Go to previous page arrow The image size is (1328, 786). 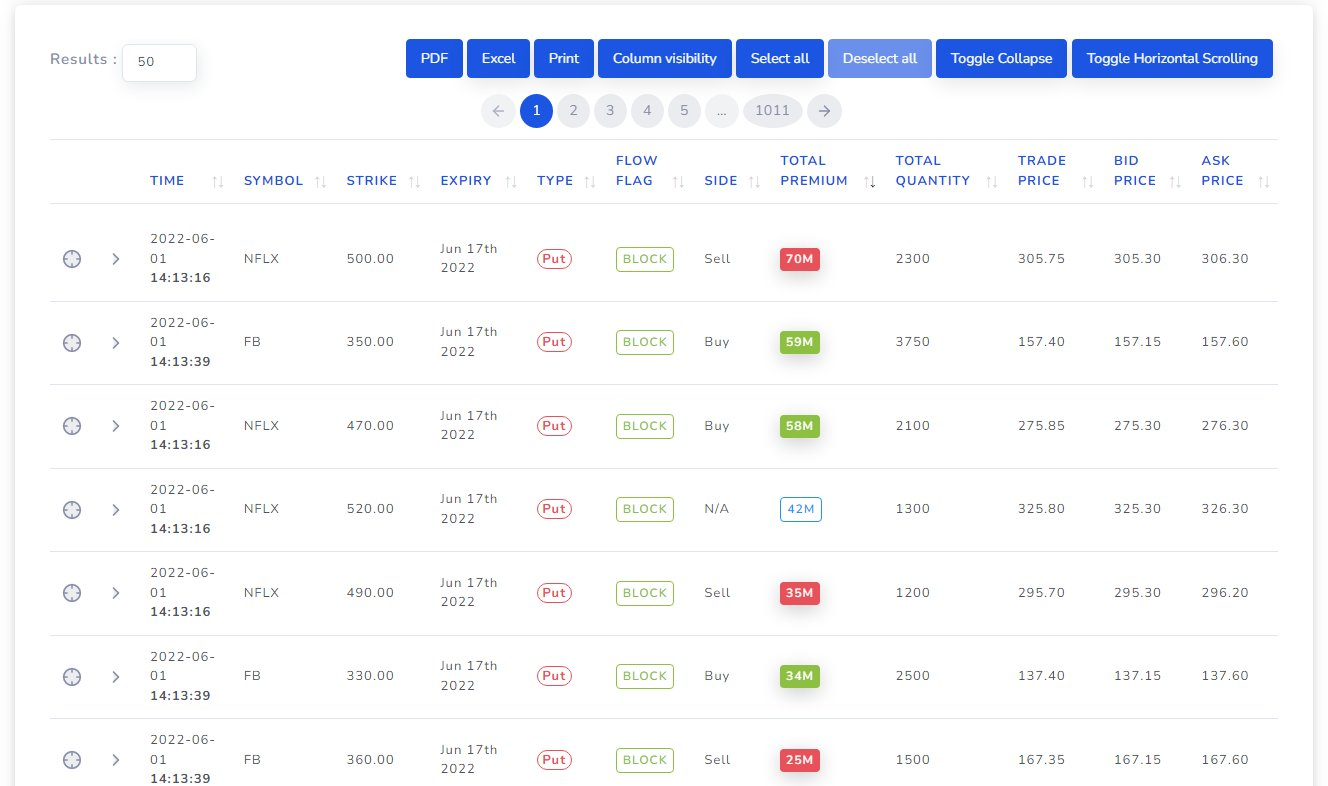tap(498, 111)
